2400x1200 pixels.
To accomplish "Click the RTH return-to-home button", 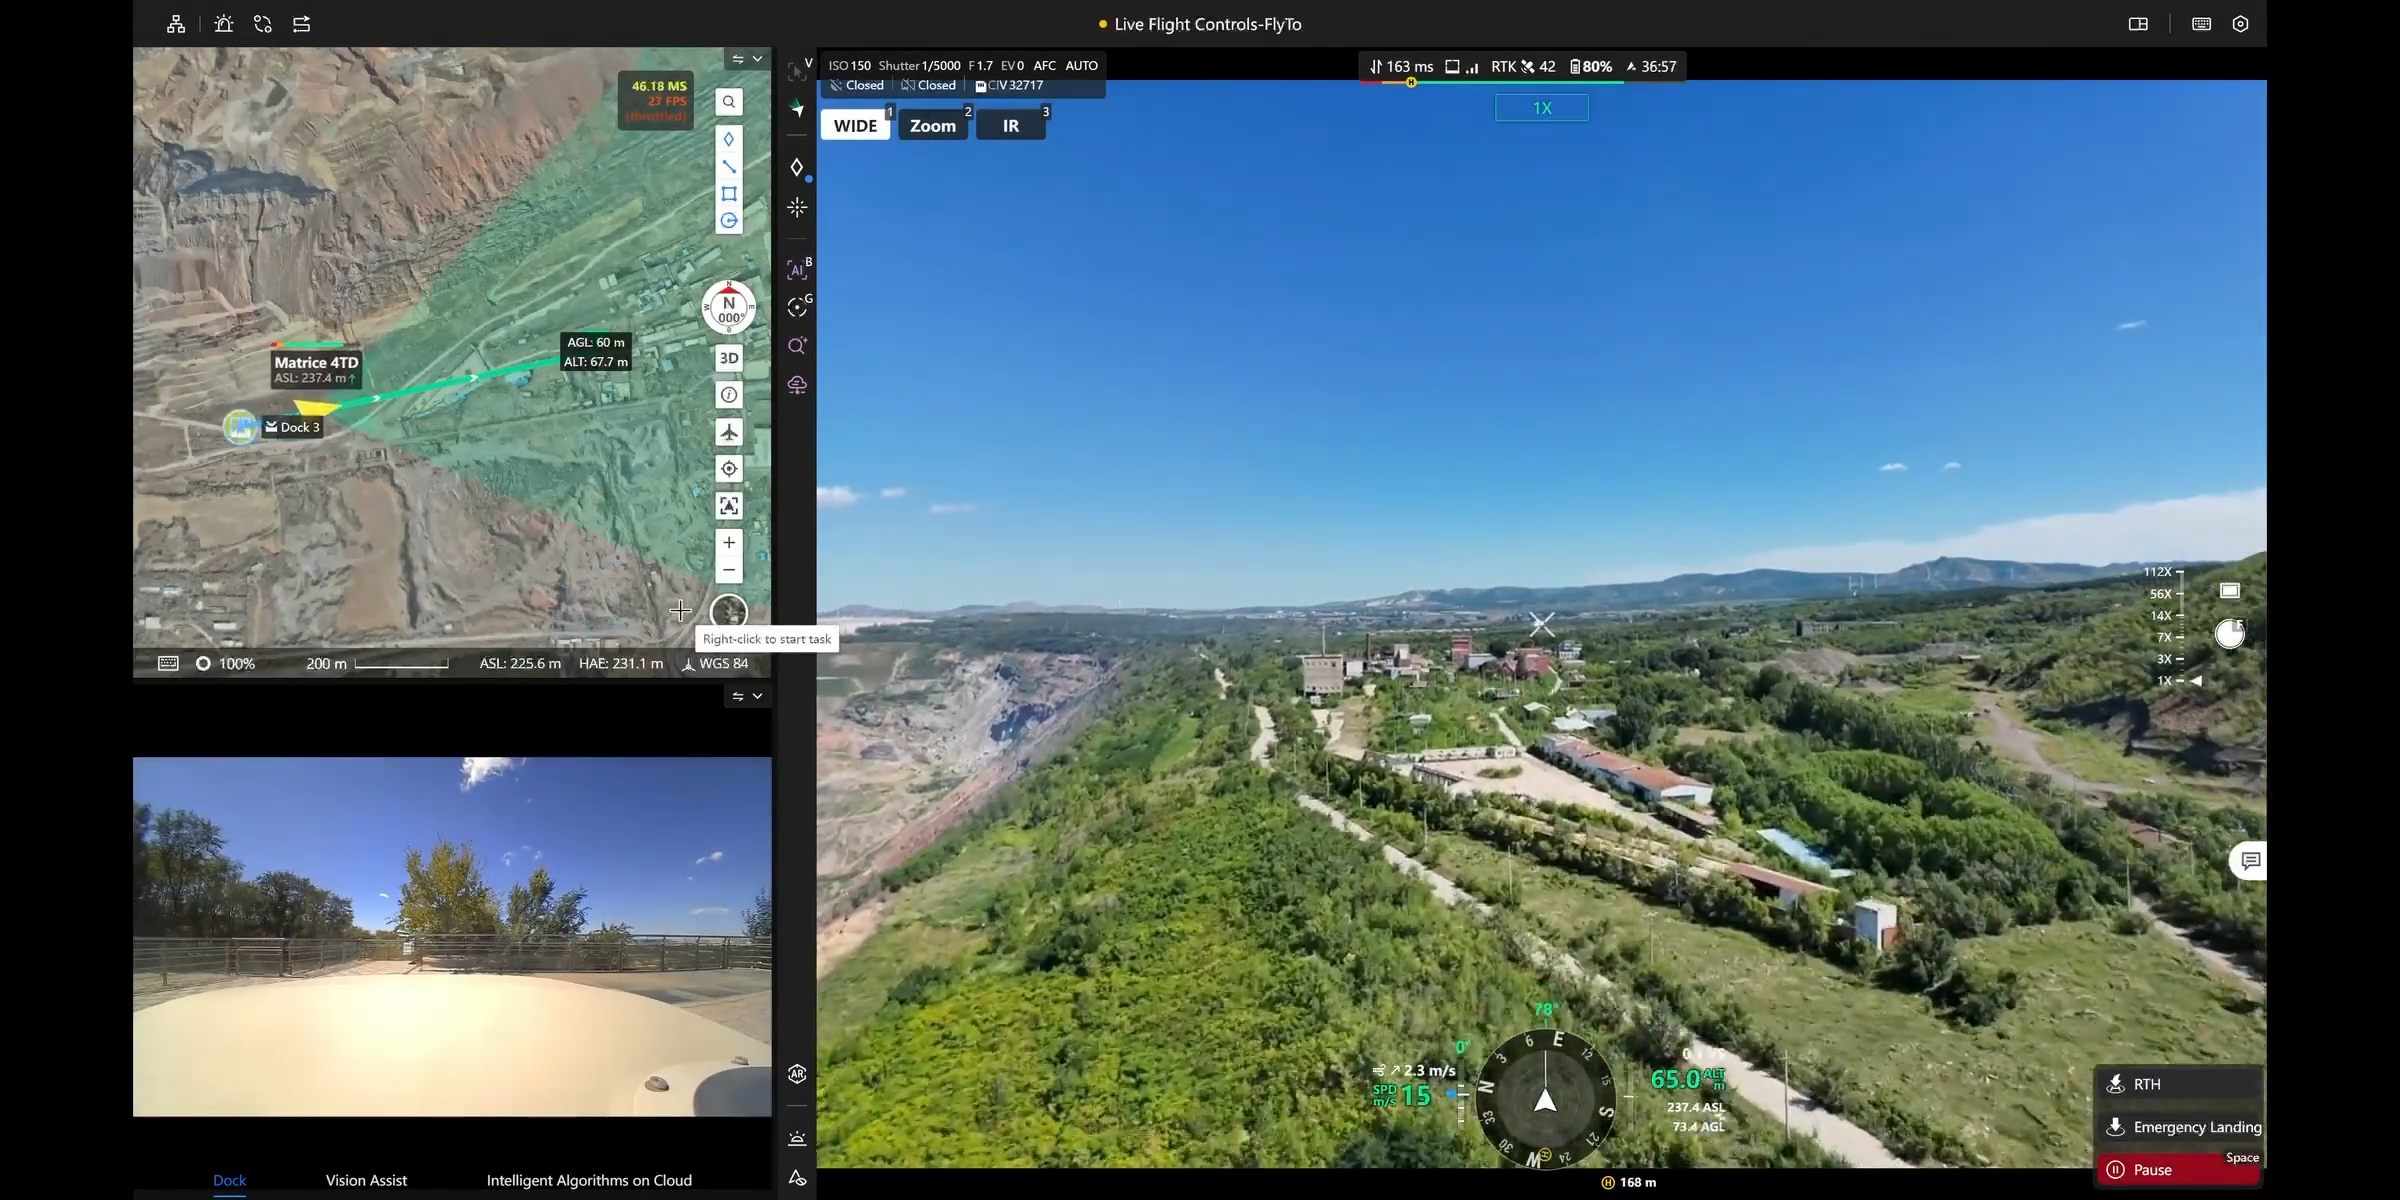I will click(2178, 1084).
